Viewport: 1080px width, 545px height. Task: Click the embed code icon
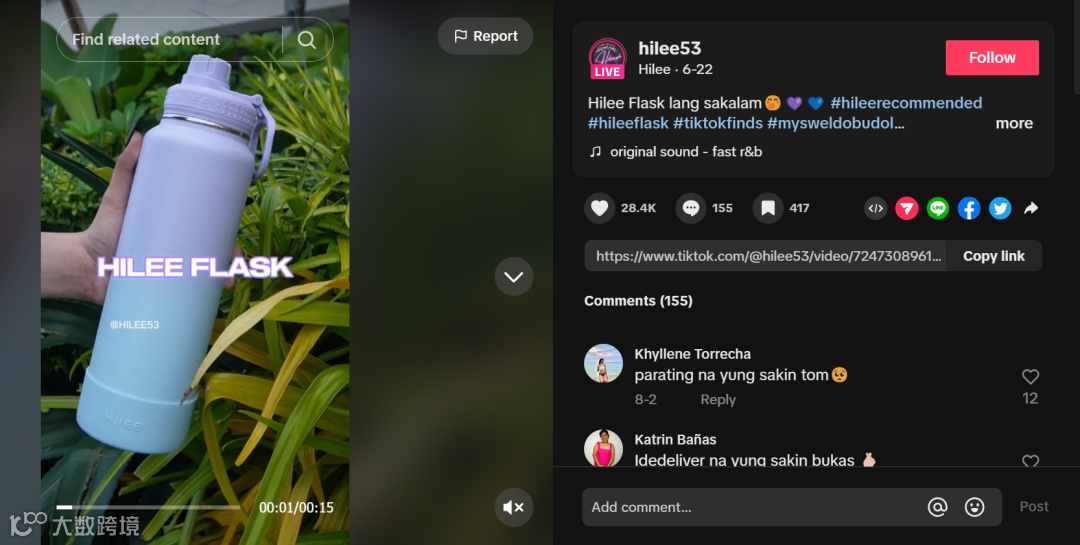(875, 208)
